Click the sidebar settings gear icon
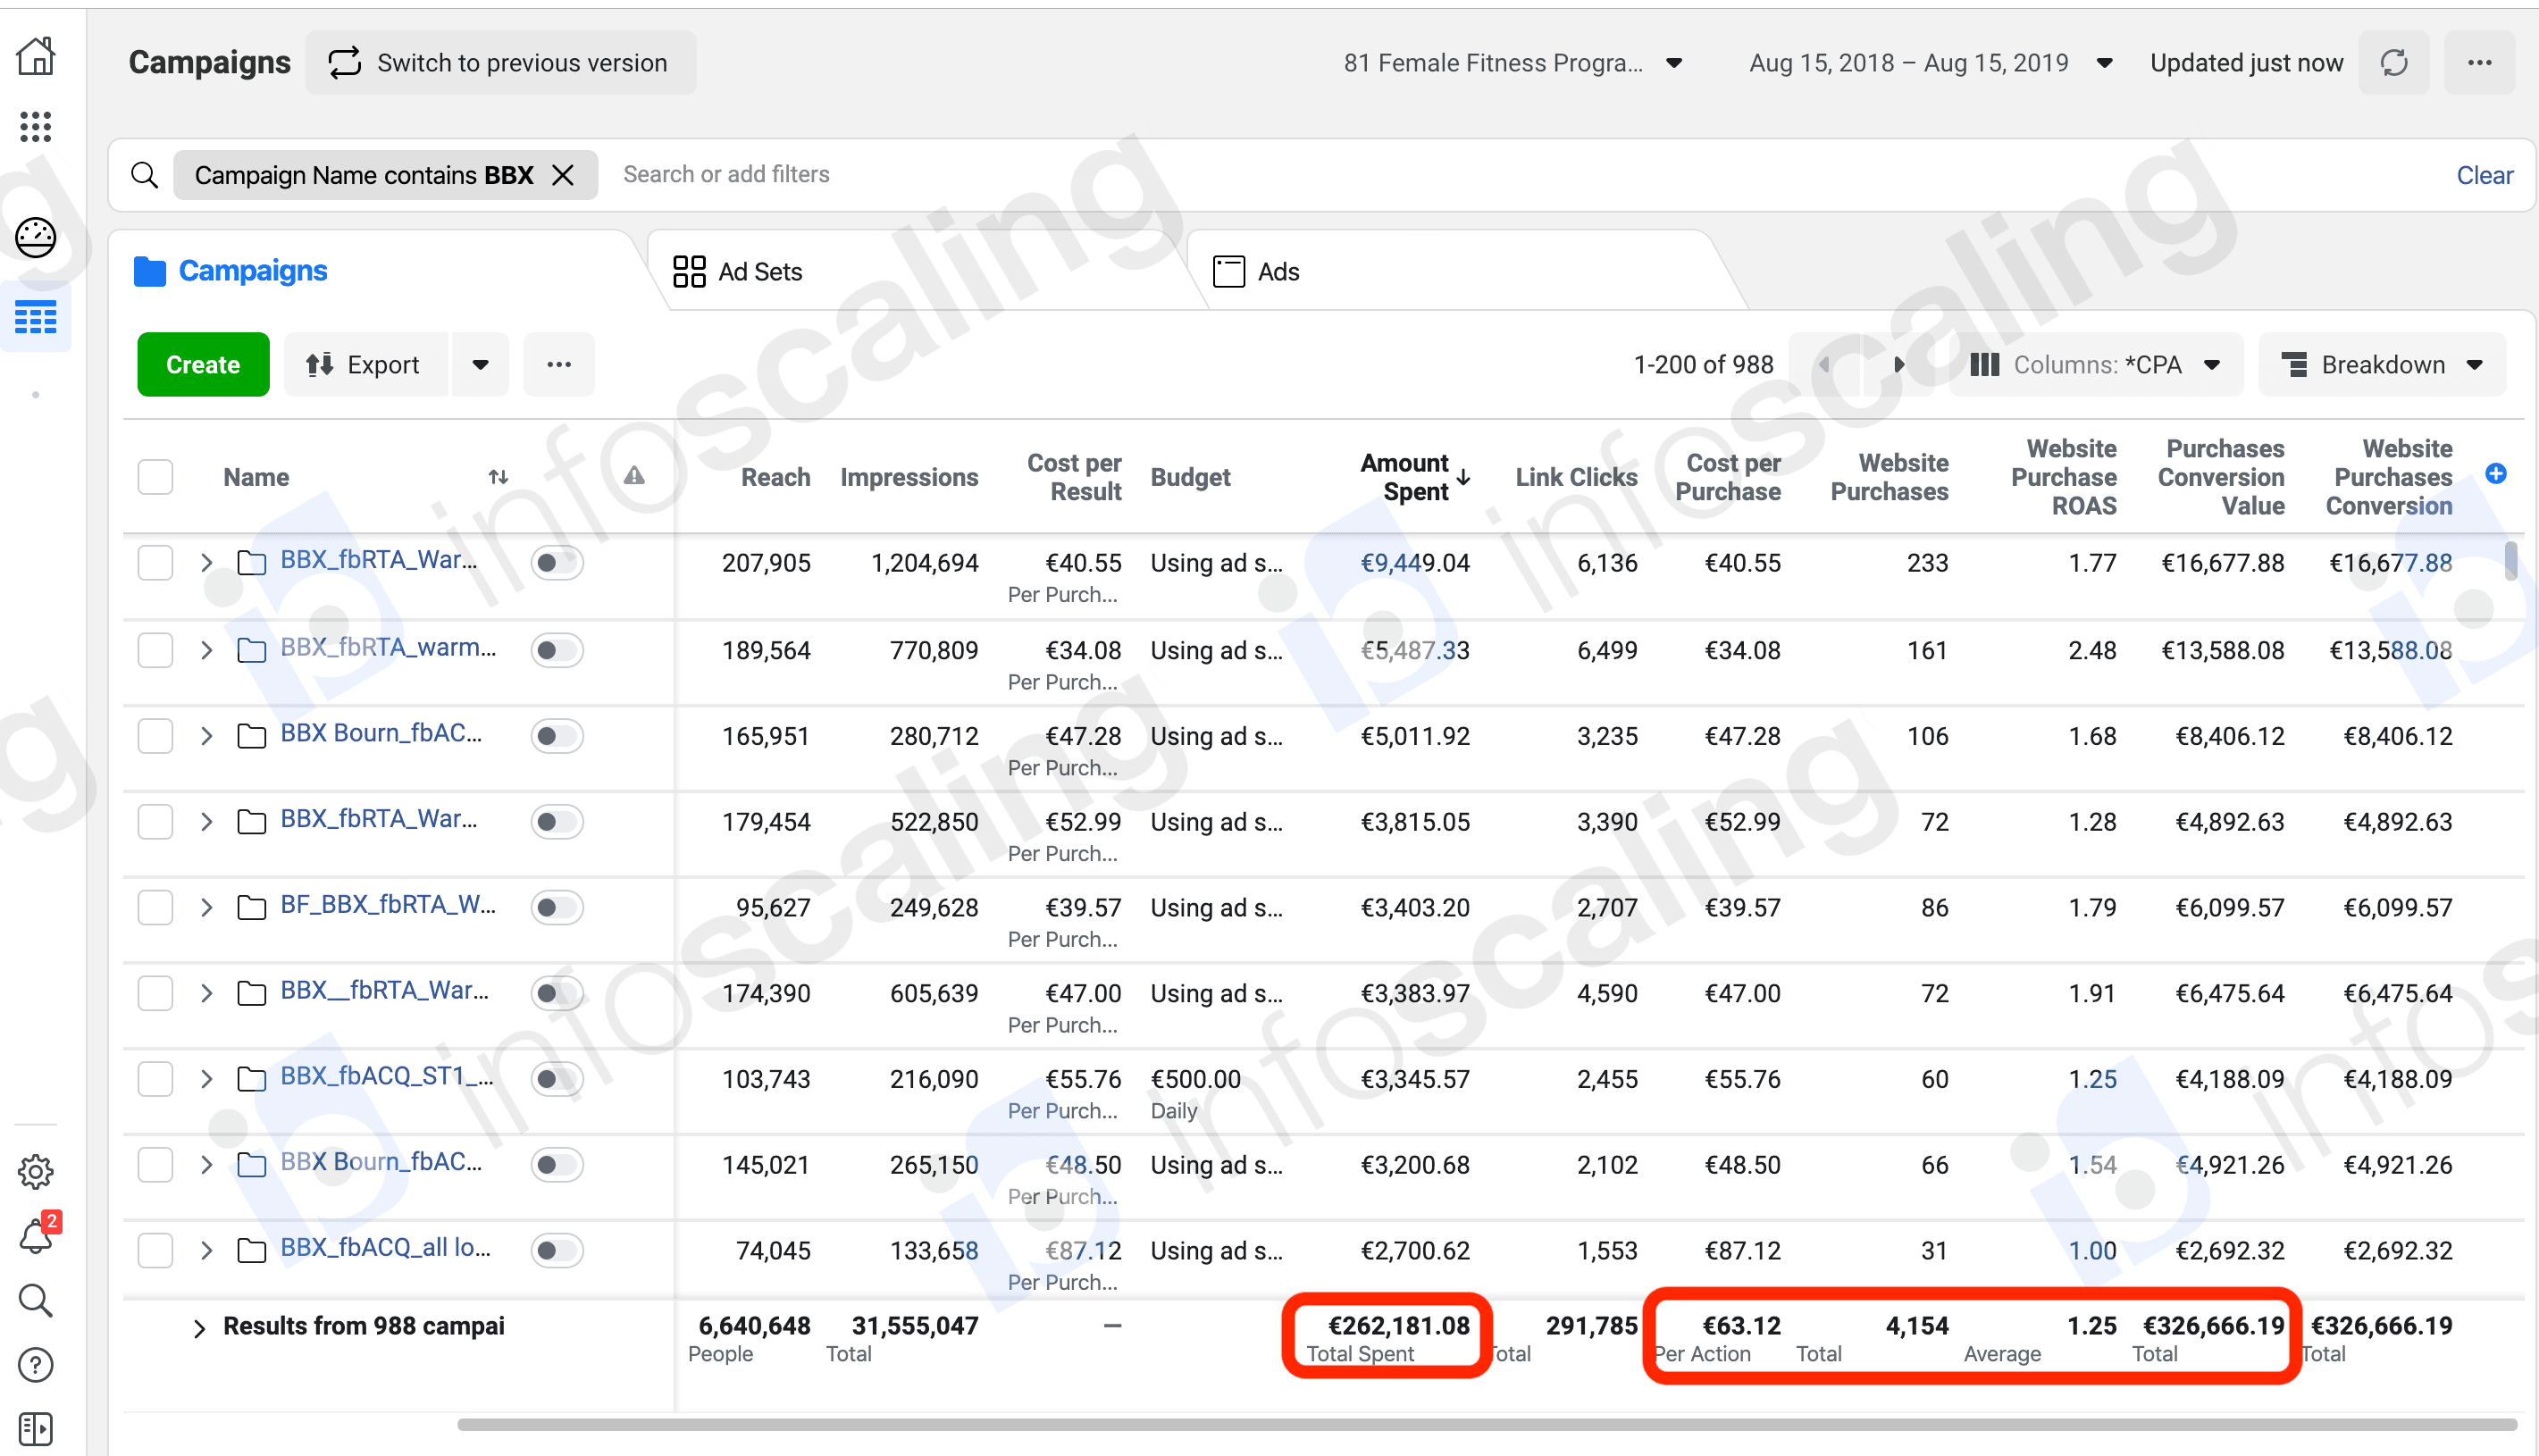Screen dimensions: 2539x1456 click(36, 1171)
